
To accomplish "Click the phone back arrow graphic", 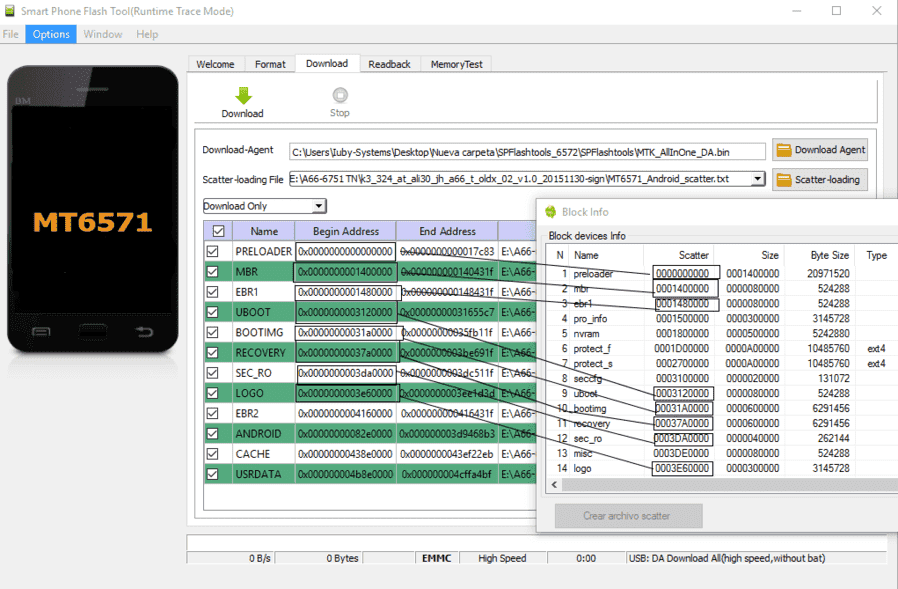I will pos(144,331).
